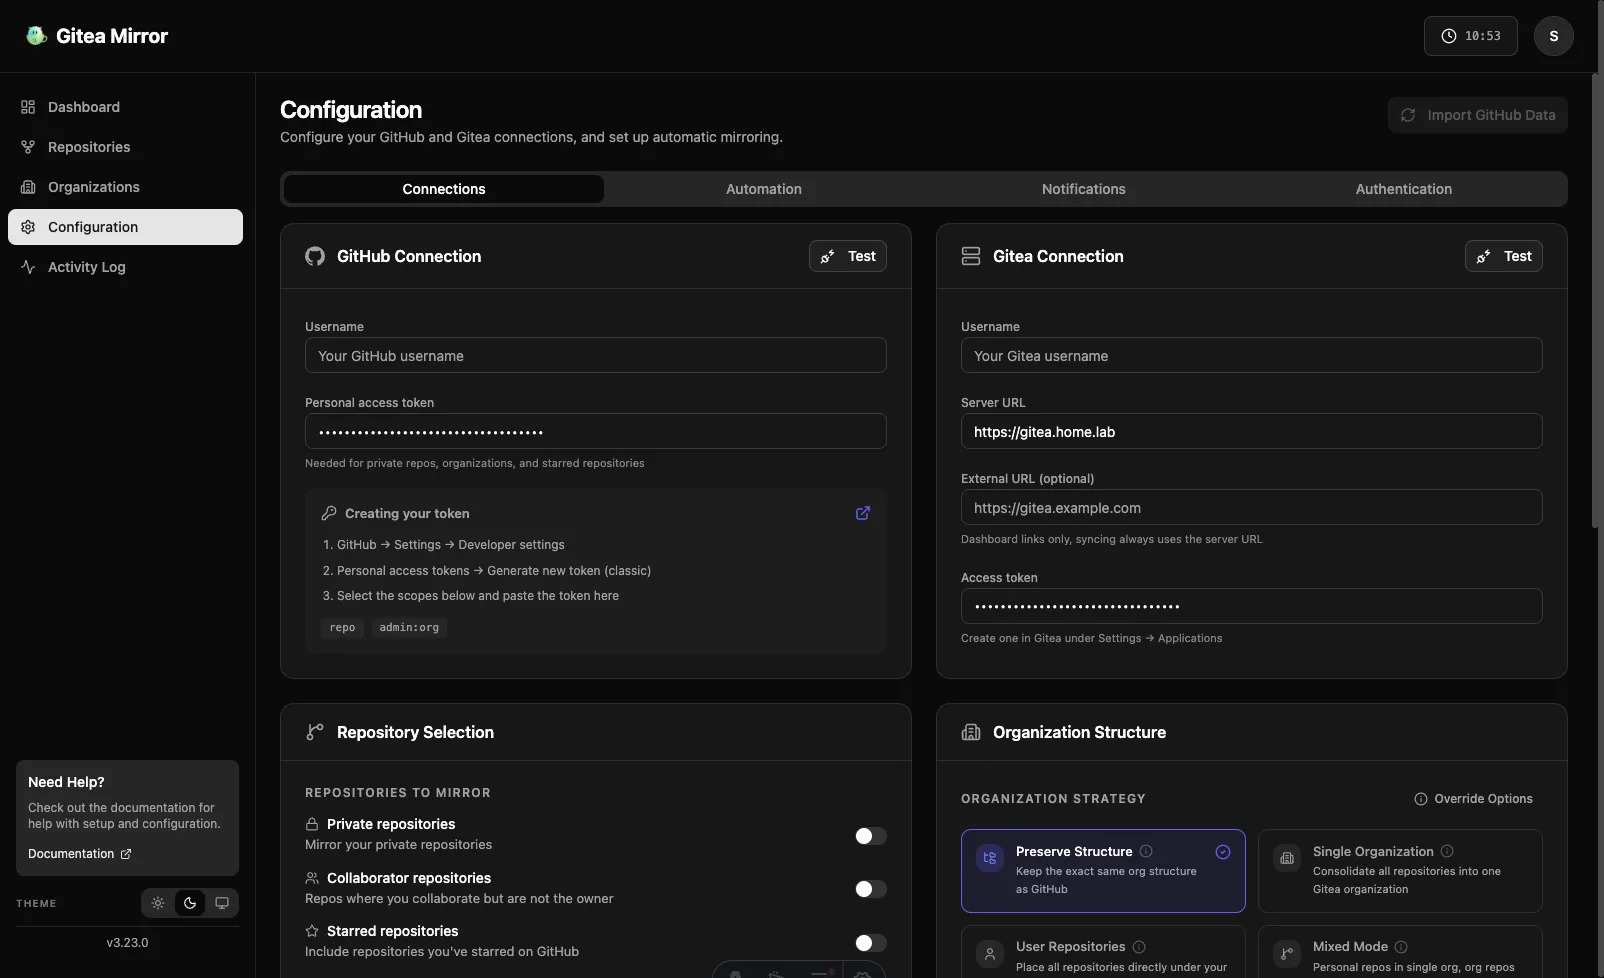Click the Preserve Structure card icon
Viewport: 1604px width, 978px height.
click(x=990, y=858)
